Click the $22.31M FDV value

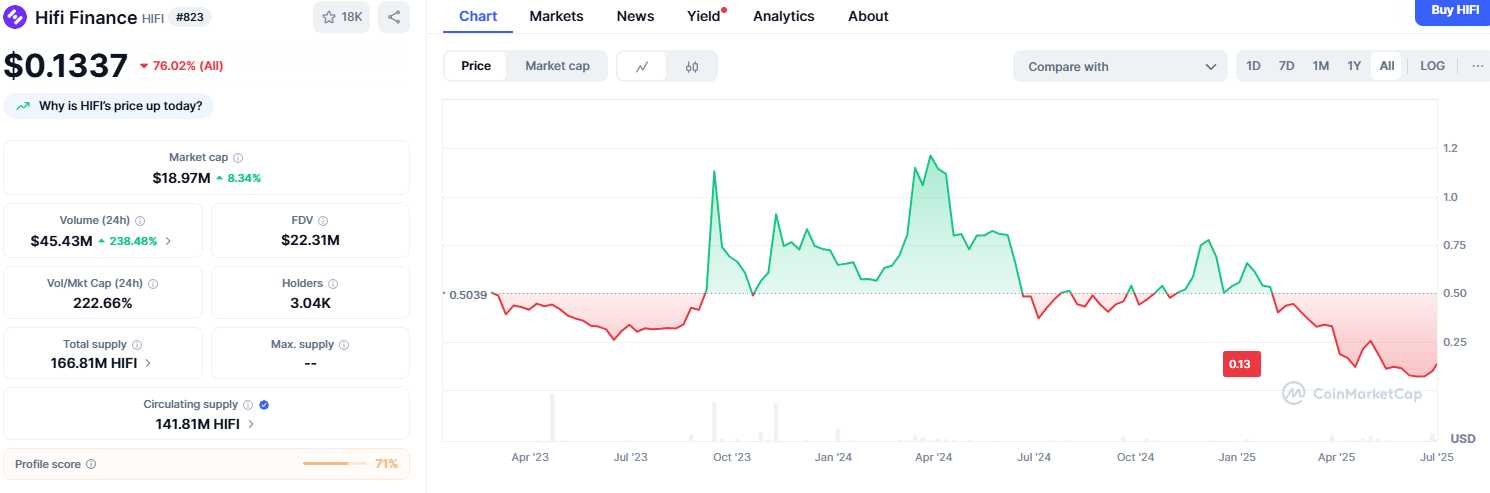click(310, 241)
